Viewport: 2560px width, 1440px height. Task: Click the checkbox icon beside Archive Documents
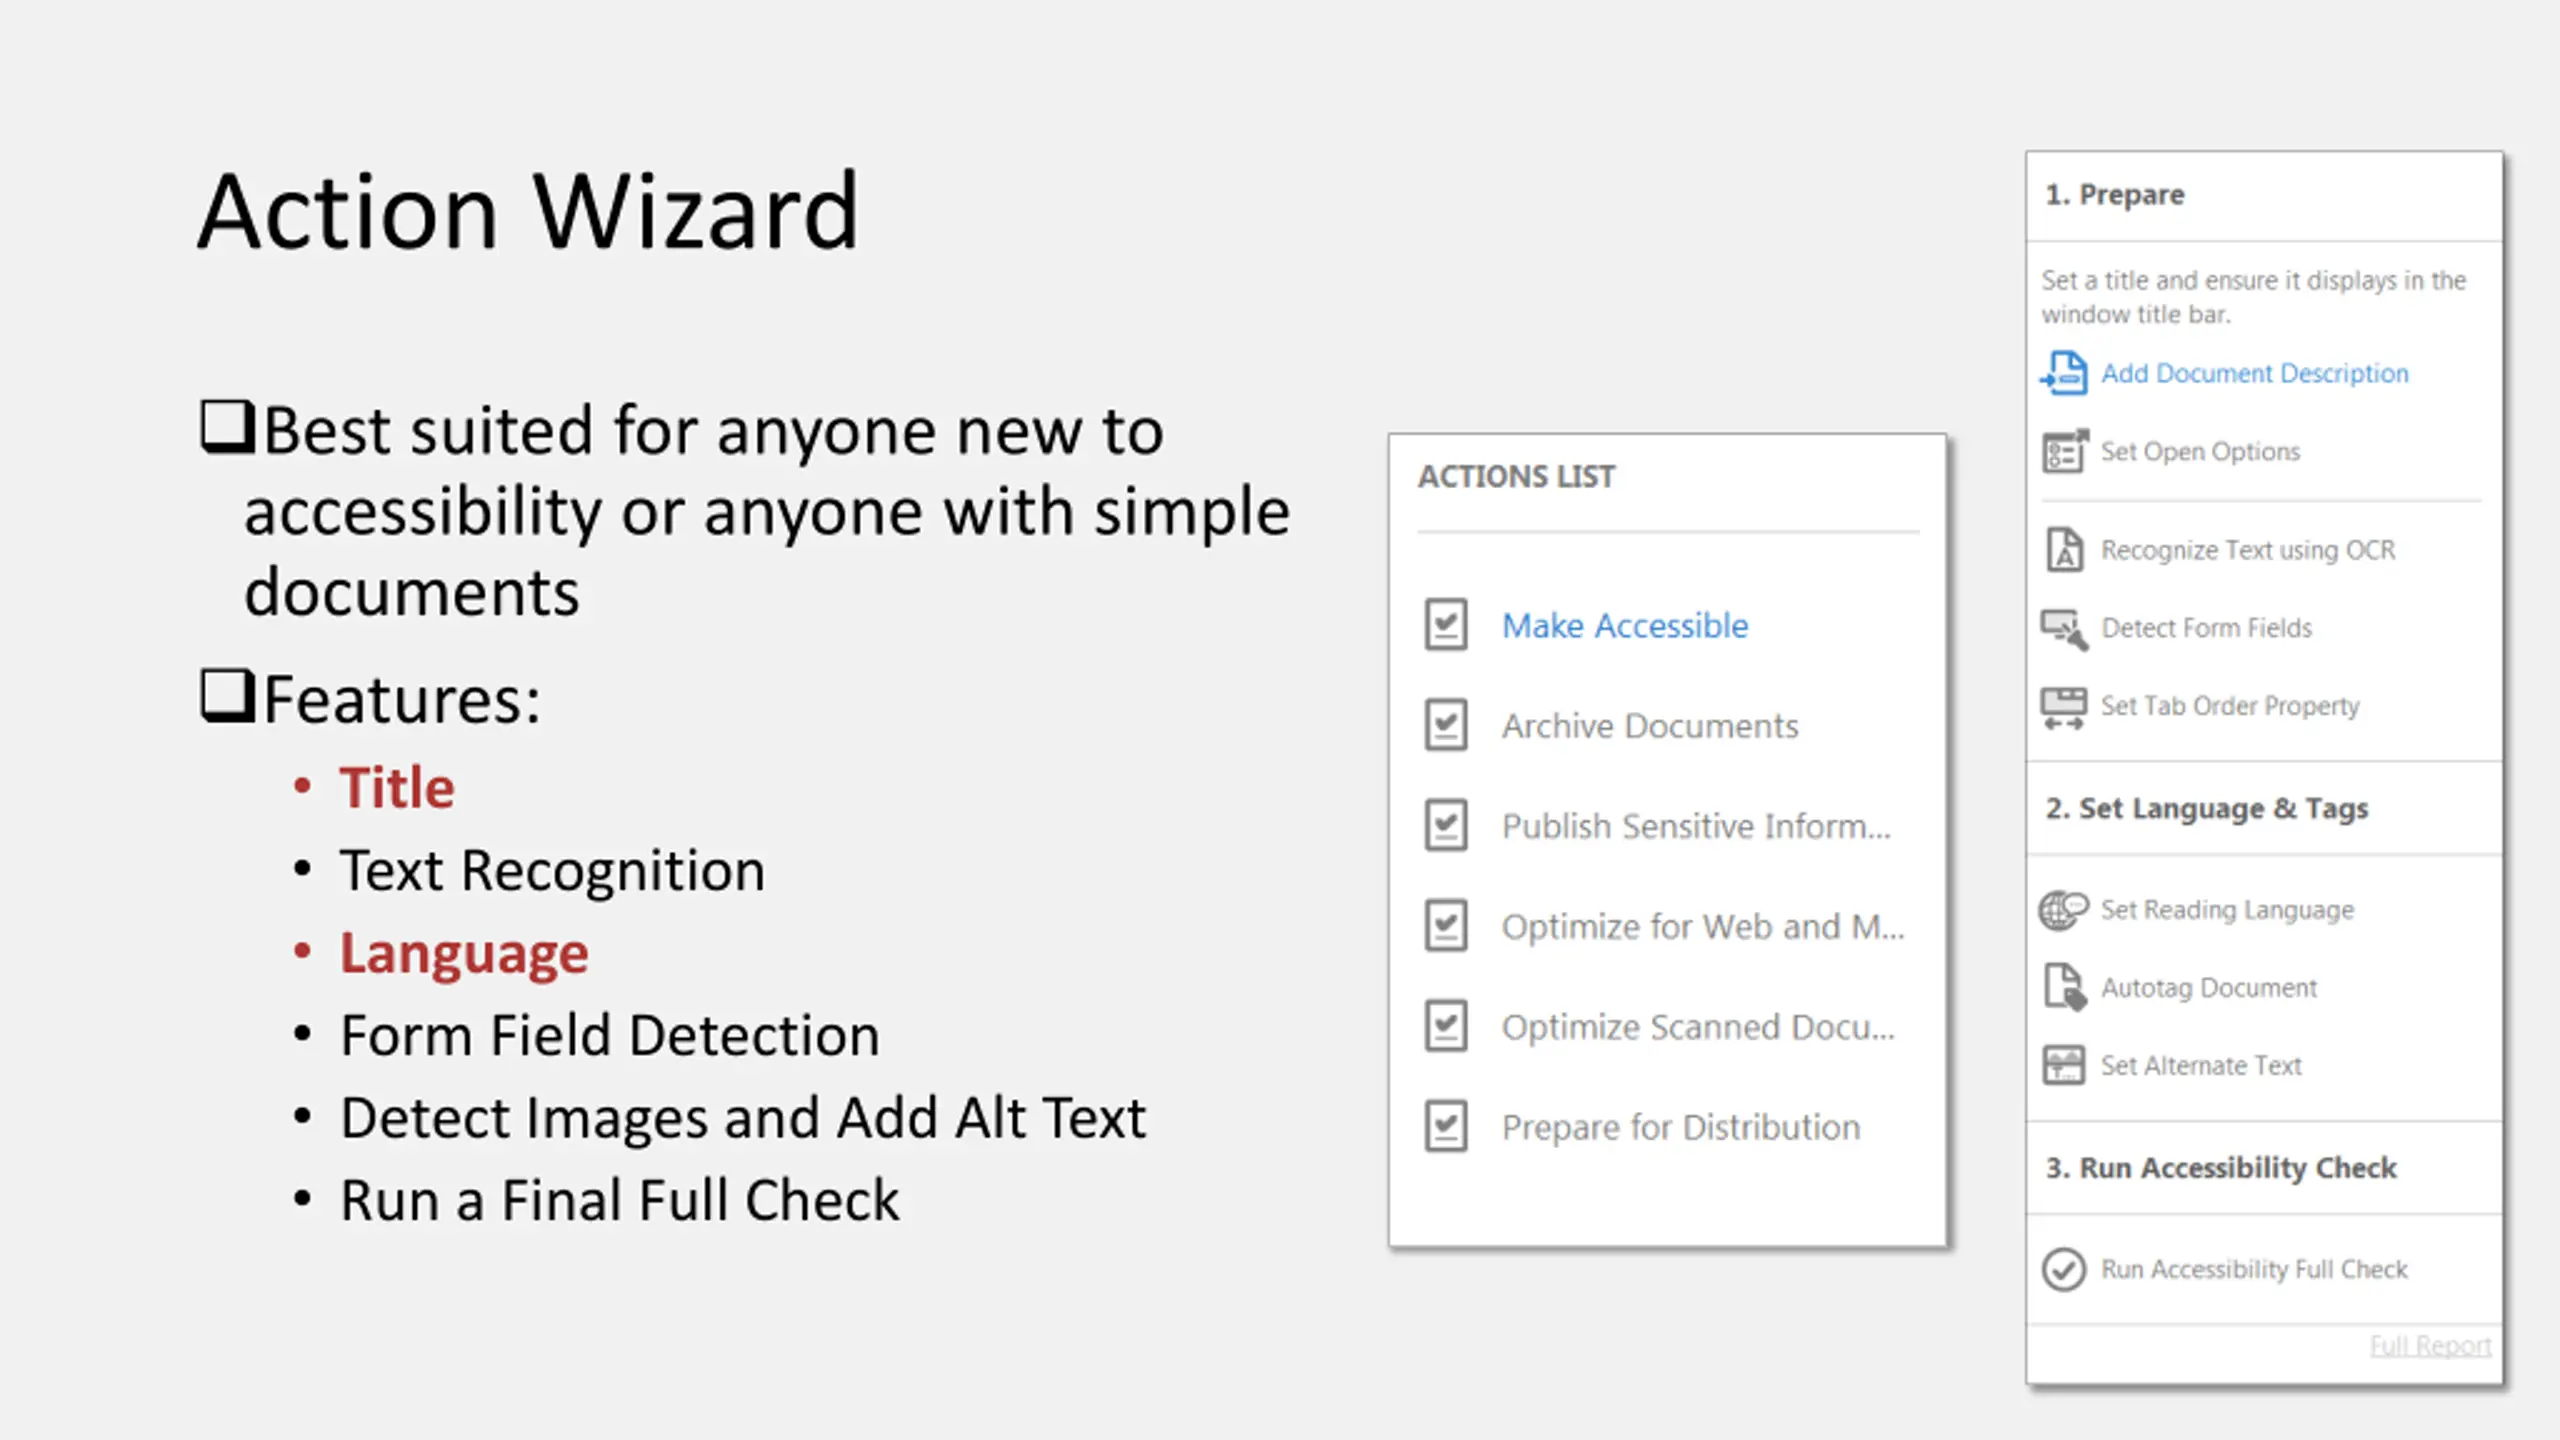point(1446,725)
